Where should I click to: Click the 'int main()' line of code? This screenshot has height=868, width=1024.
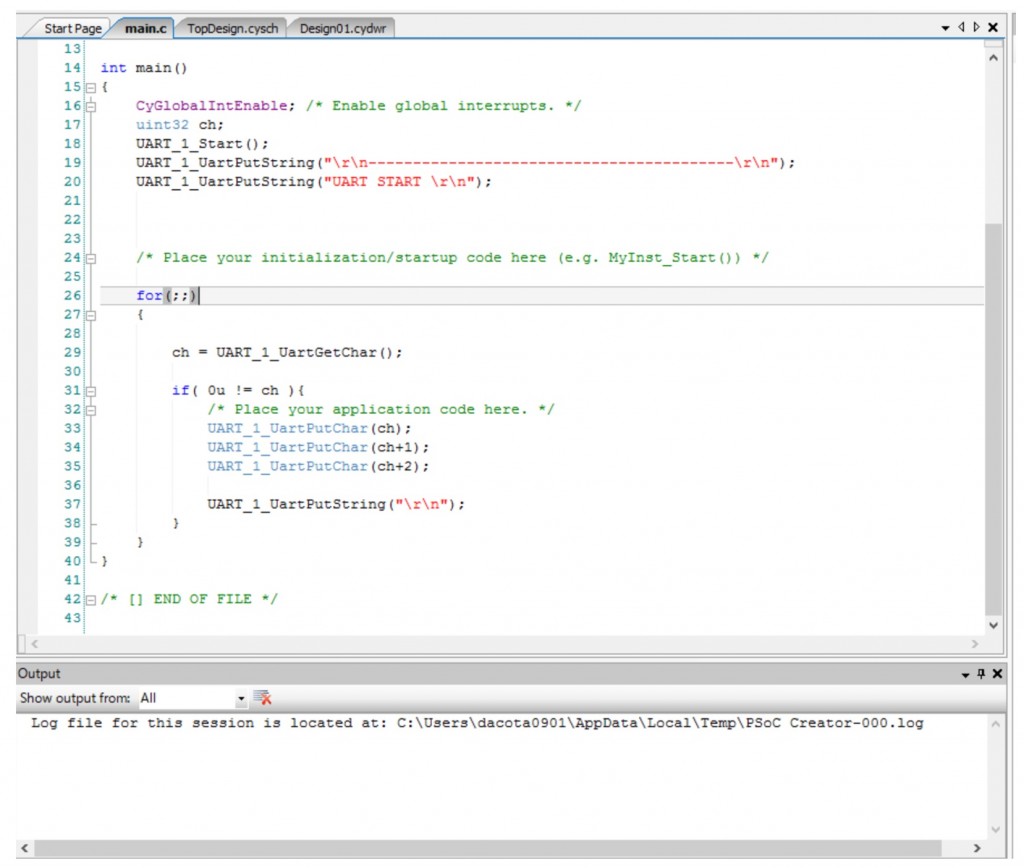coord(144,68)
